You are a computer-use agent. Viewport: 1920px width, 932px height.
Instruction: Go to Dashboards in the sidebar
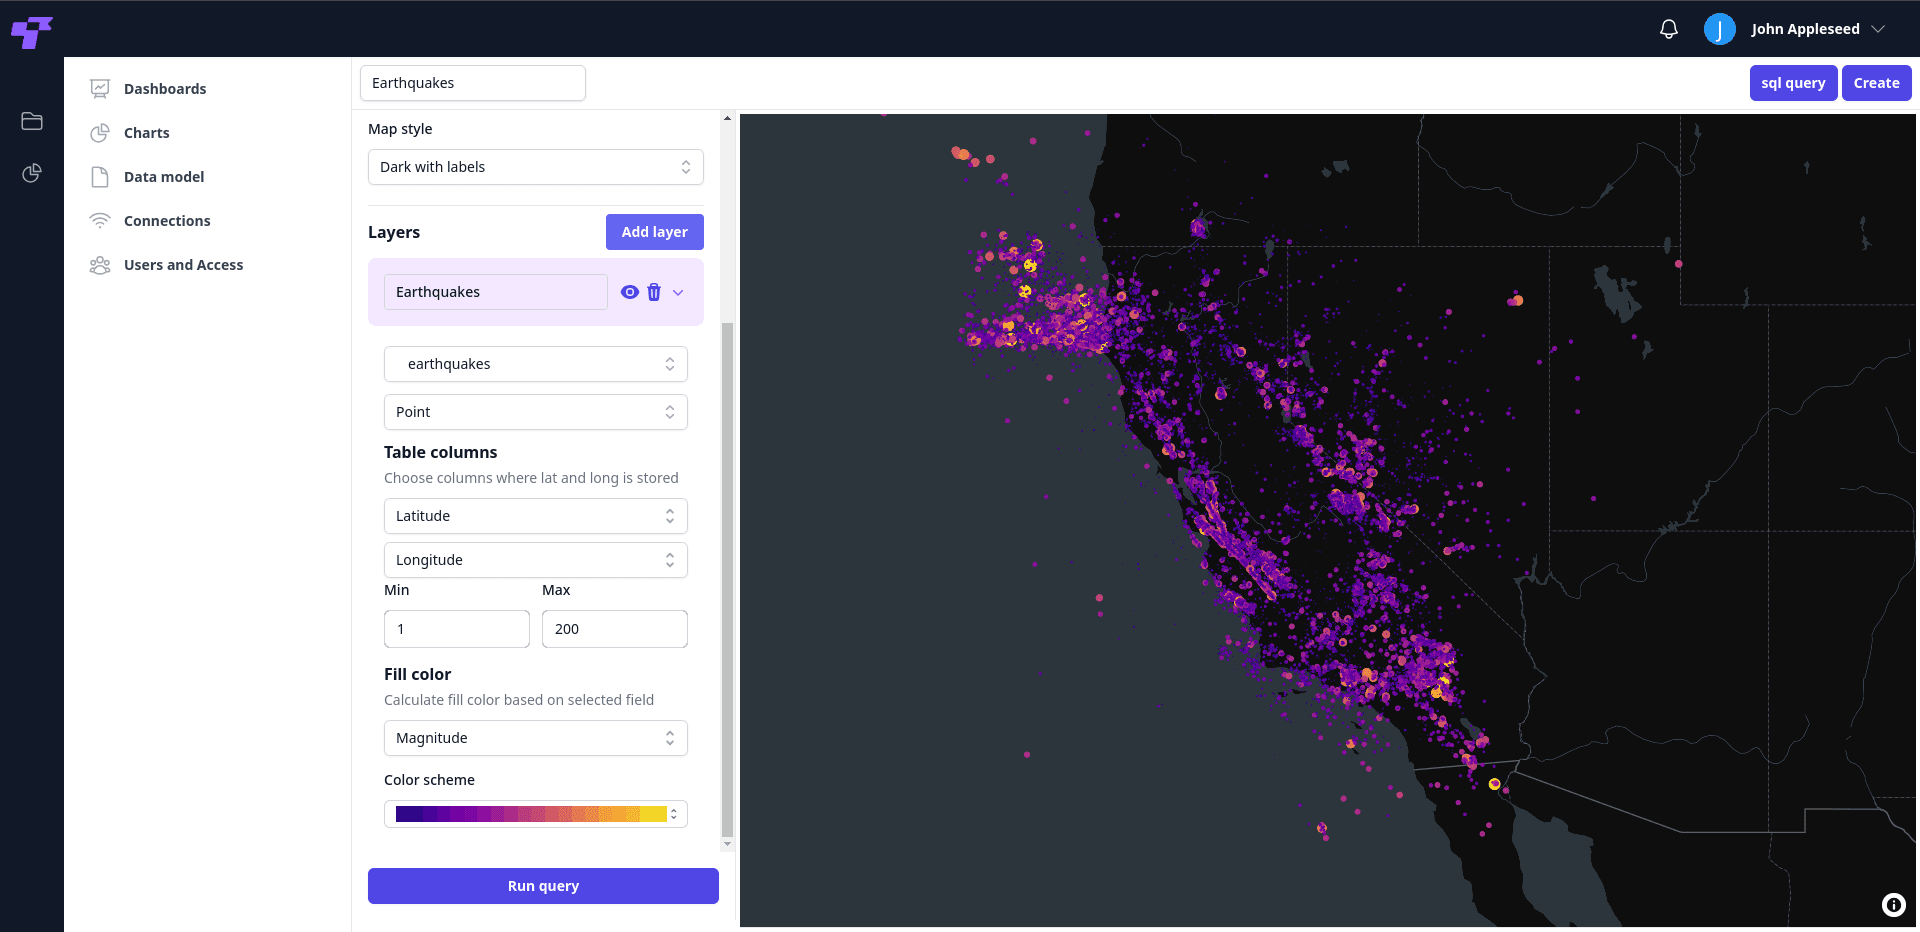pos(165,89)
